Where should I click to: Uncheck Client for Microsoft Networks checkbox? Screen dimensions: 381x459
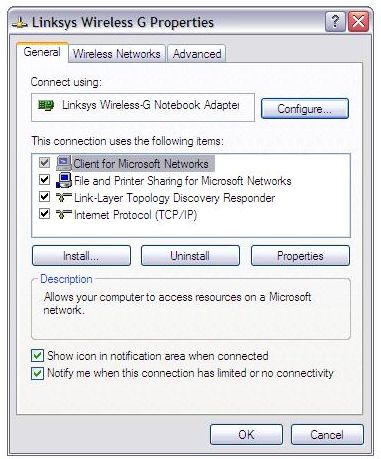45,163
